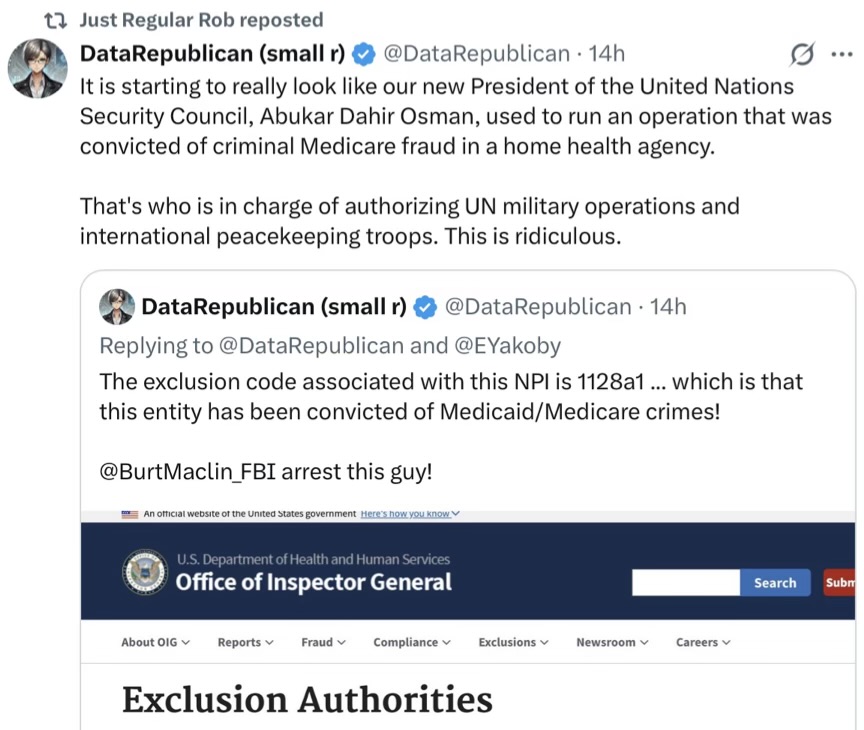Click the quoted tweet's small avatar
Viewport: 864px width, 730px height.
coord(117,307)
